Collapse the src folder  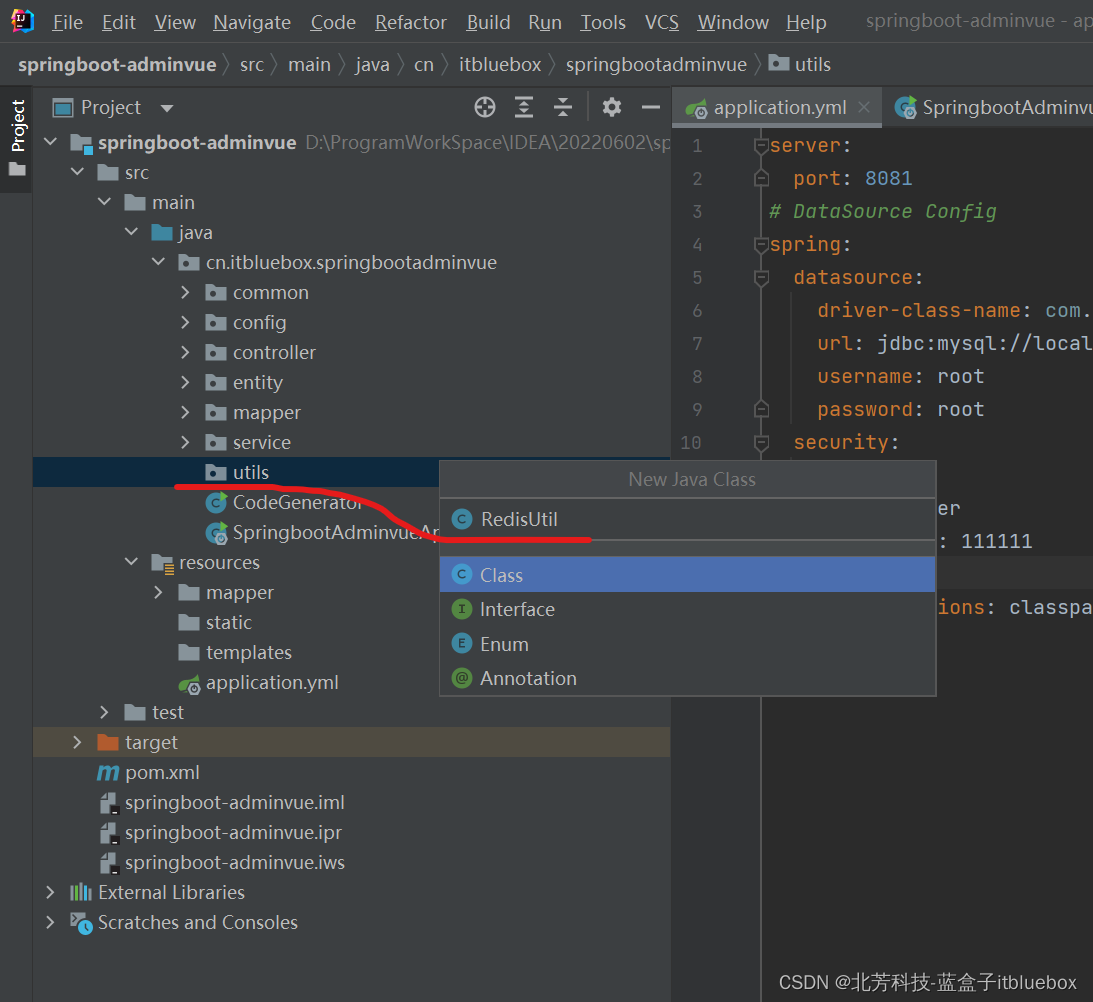pyautogui.click(x=77, y=172)
